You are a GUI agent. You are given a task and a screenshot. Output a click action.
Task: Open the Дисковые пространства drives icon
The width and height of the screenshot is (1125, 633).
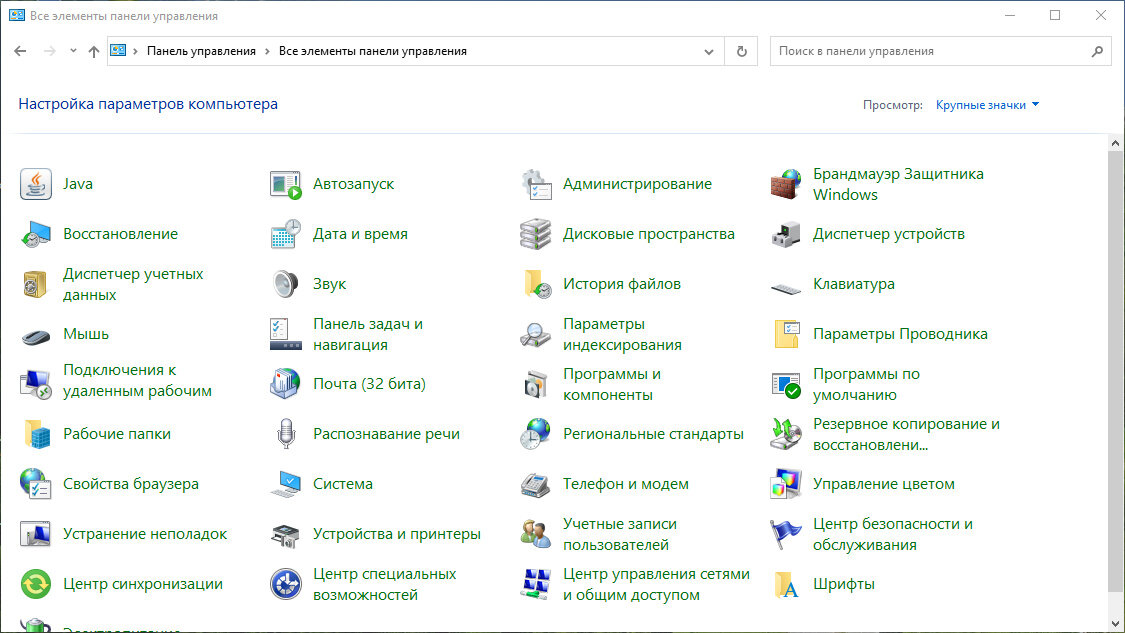pyautogui.click(x=536, y=234)
